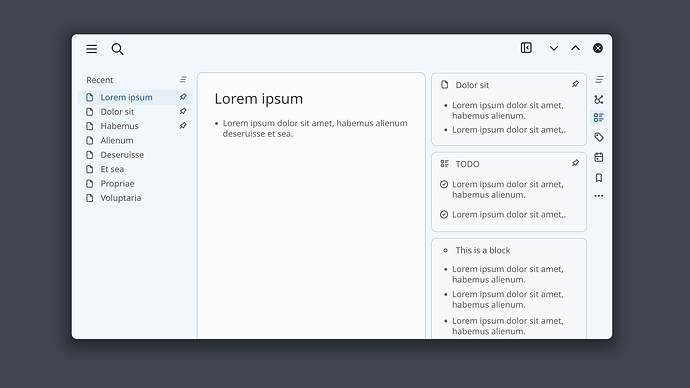Toggle pin on the Dolor sit card
The image size is (690, 388).
tap(576, 84)
